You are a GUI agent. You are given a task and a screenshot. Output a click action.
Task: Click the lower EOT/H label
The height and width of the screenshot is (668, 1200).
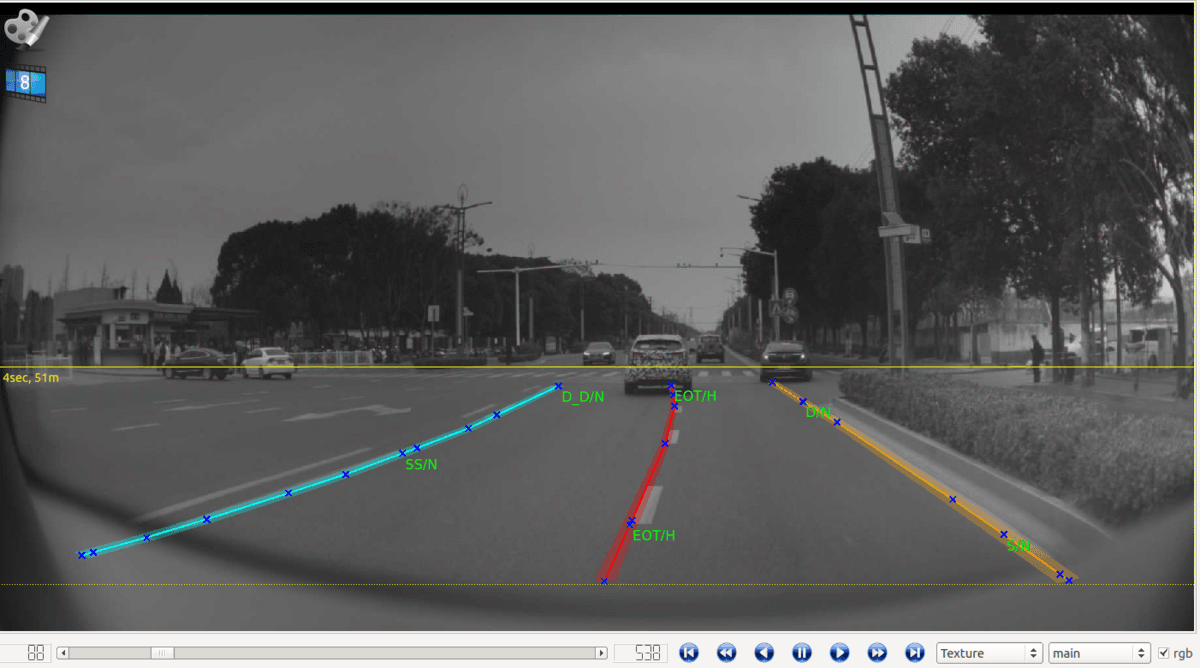[654, 535]
